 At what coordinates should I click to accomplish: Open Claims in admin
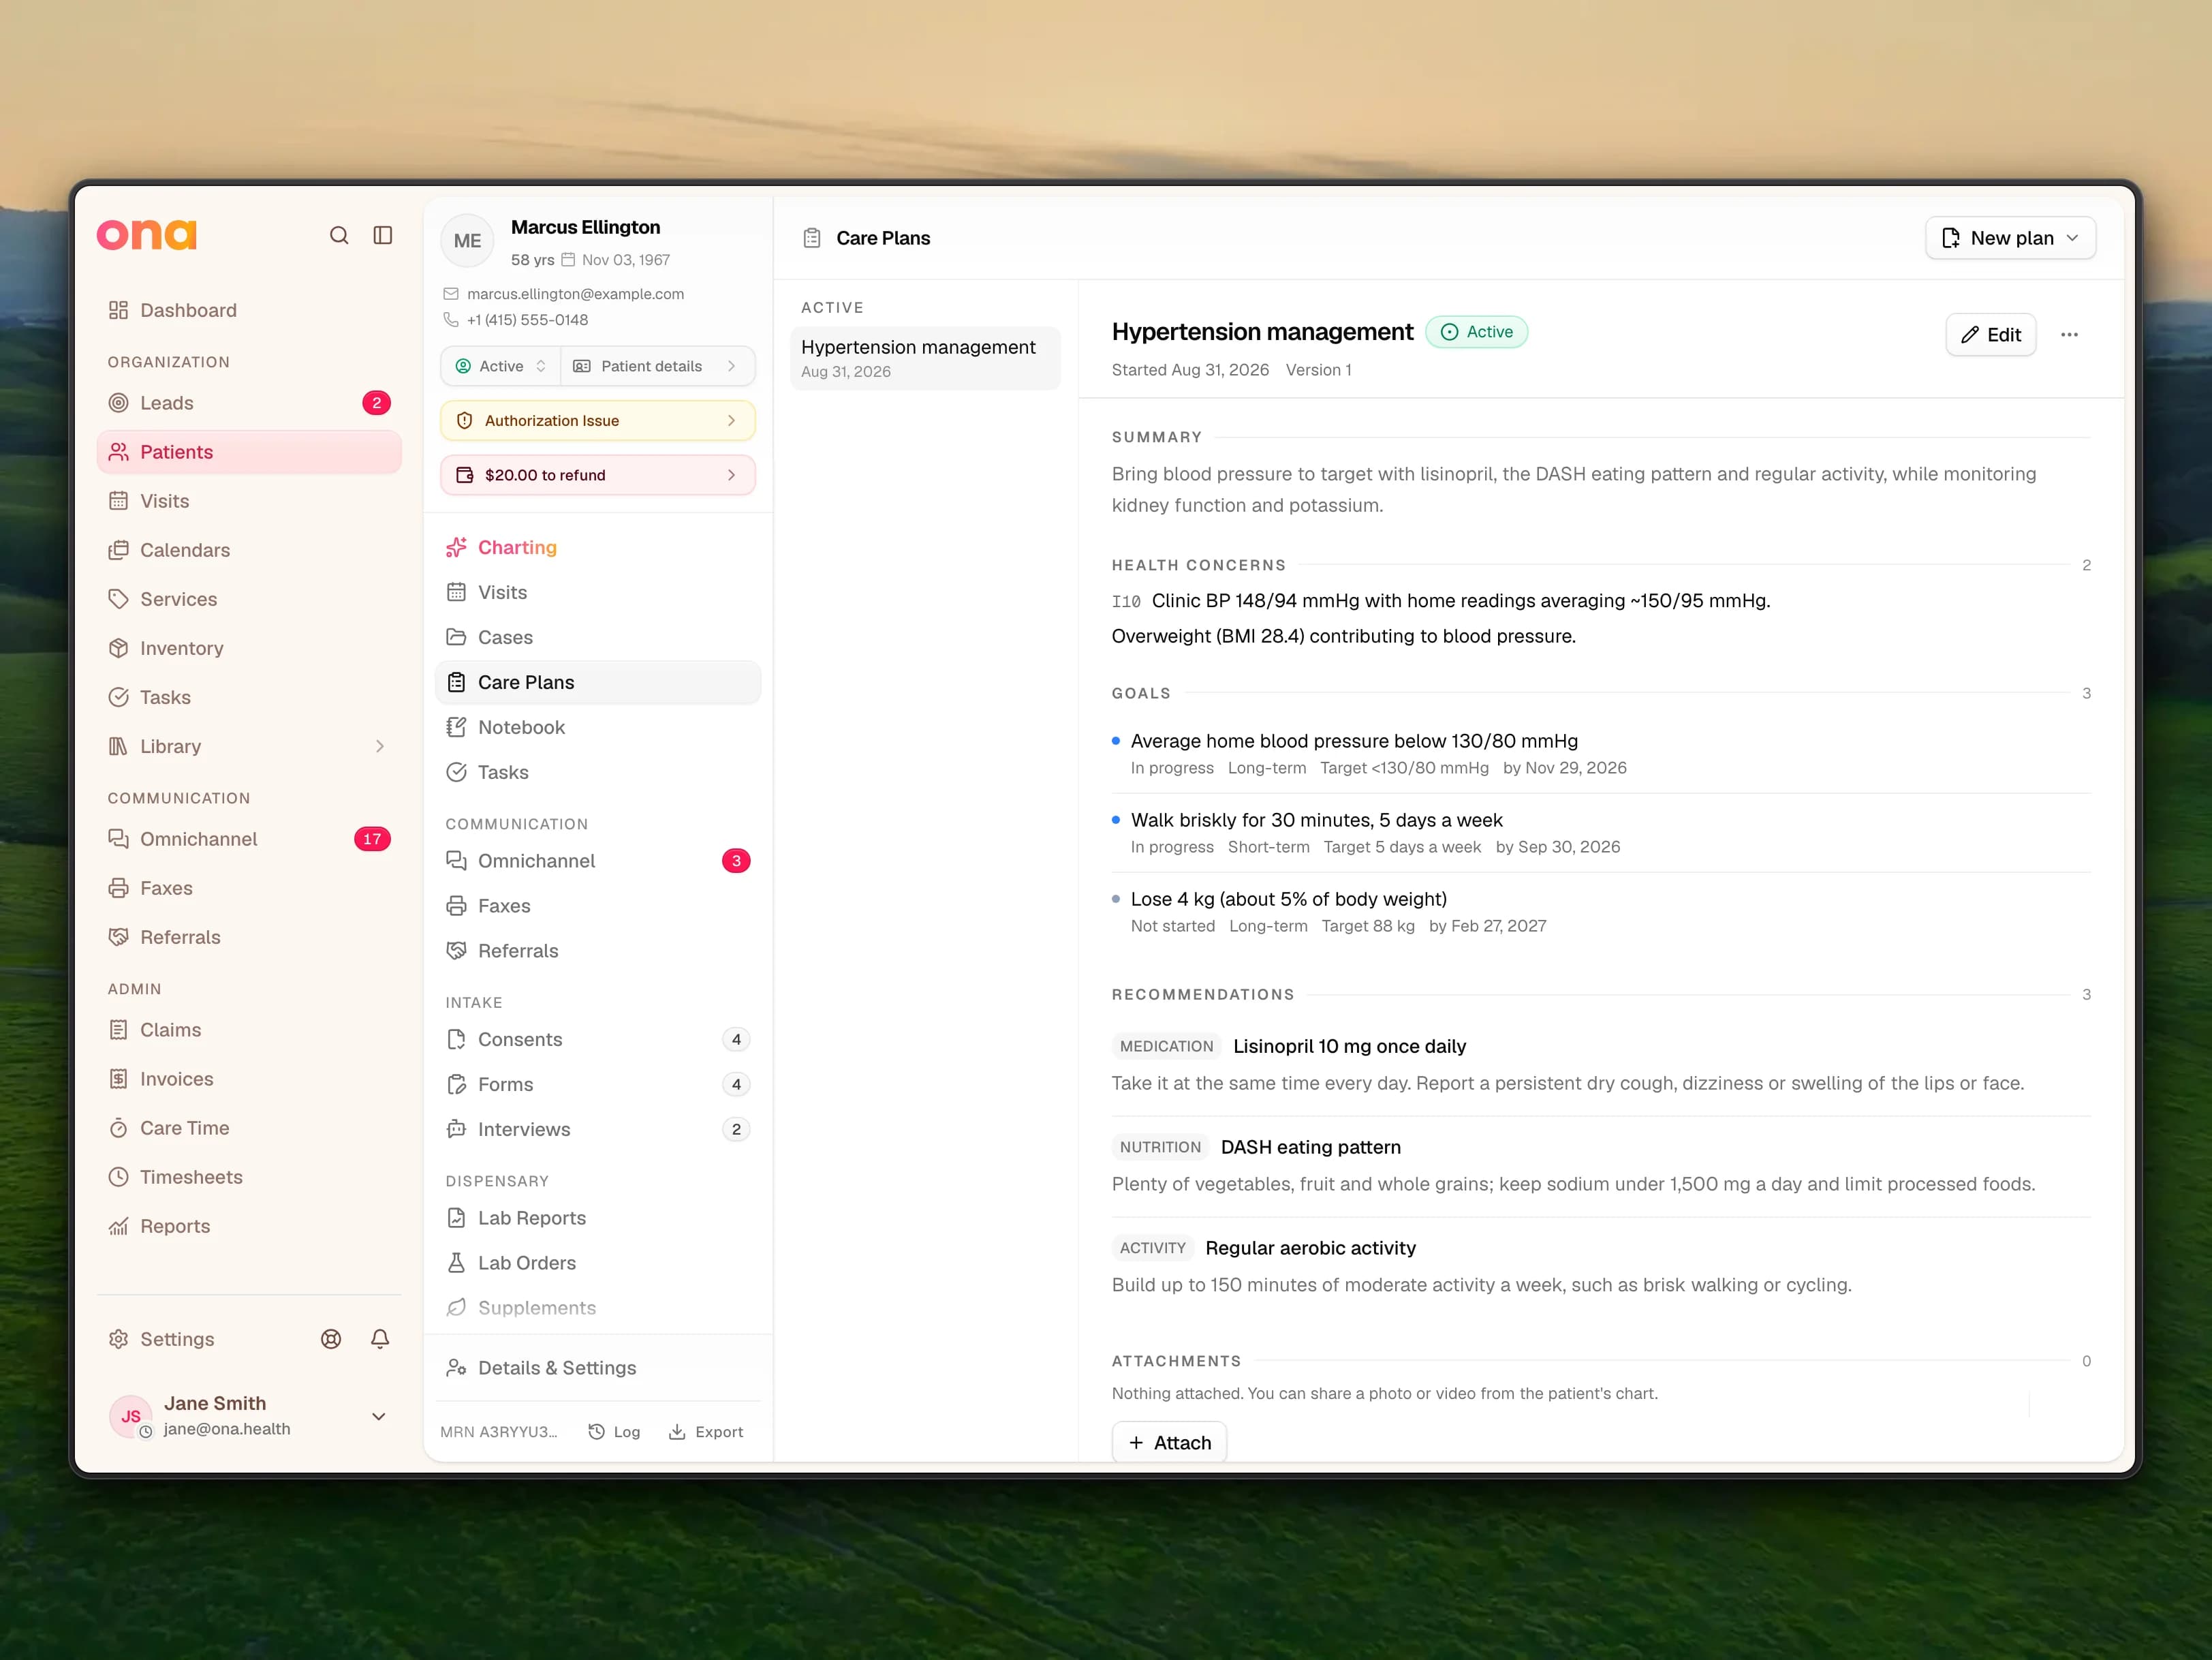[x=249, y=1030]
